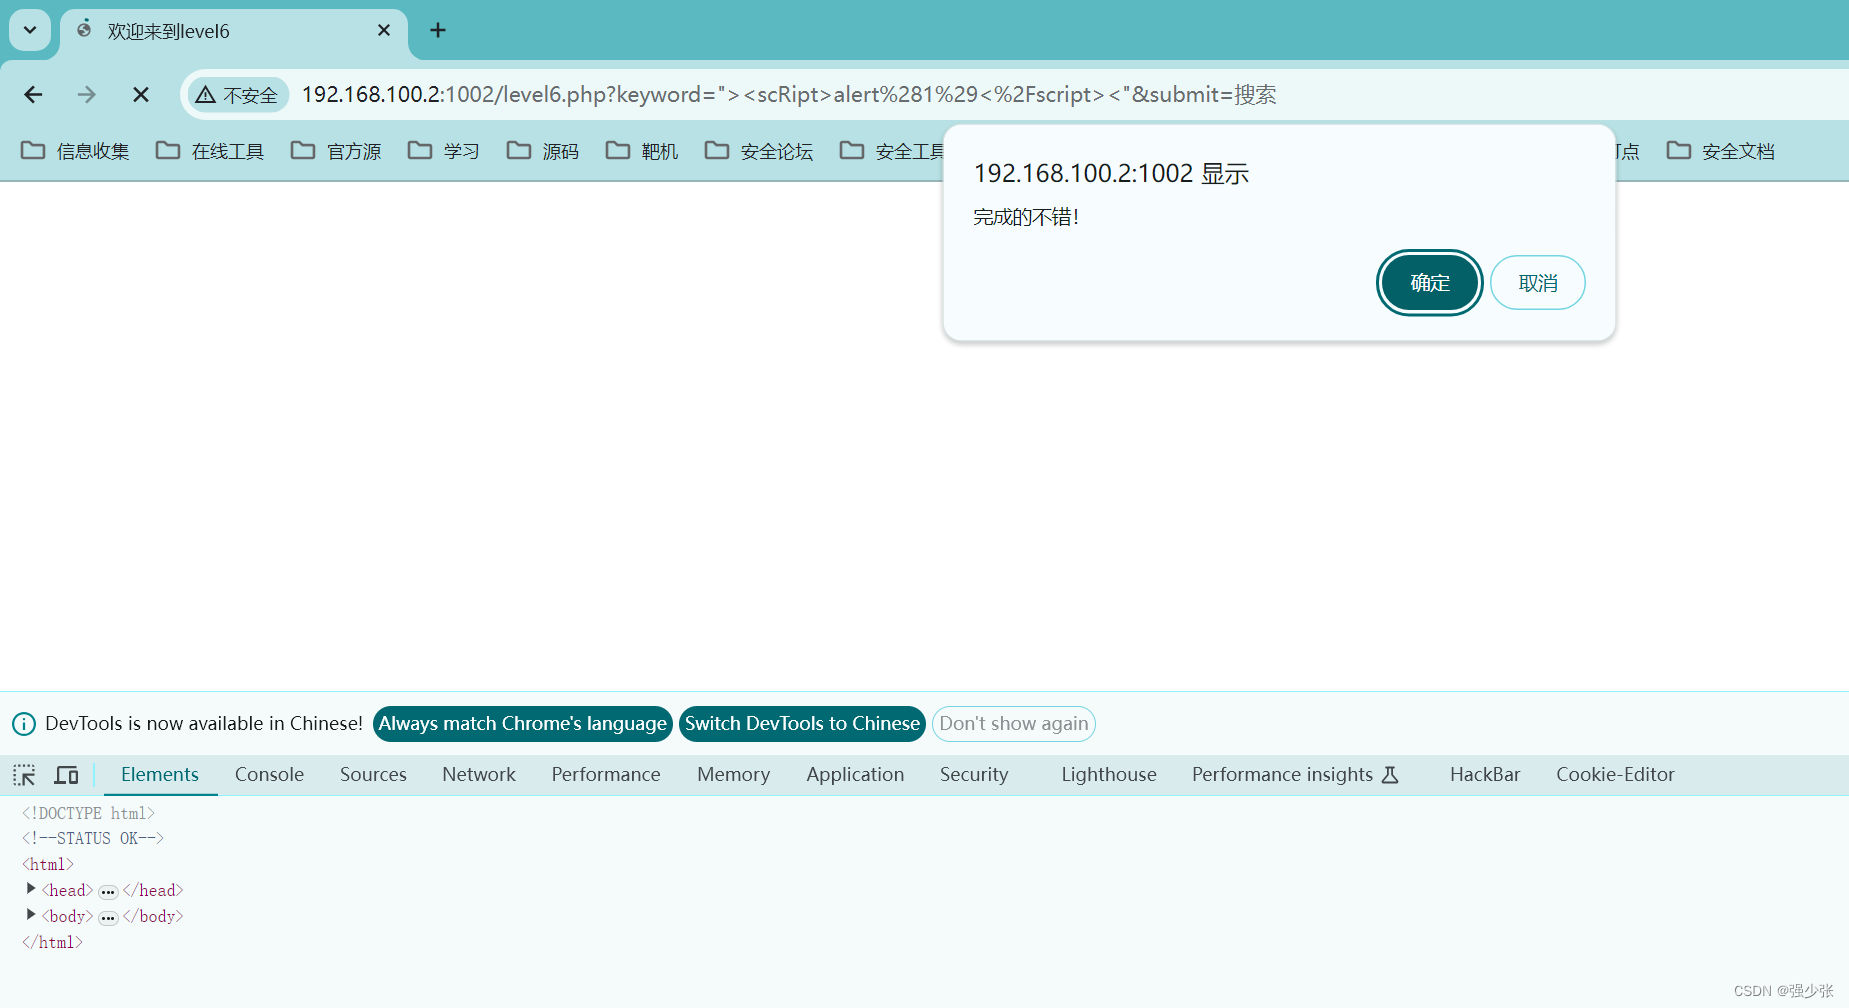Screen dimensions: 1849x1008
Task: Open a new tab with plus icon
Action: tap(438, 30)
